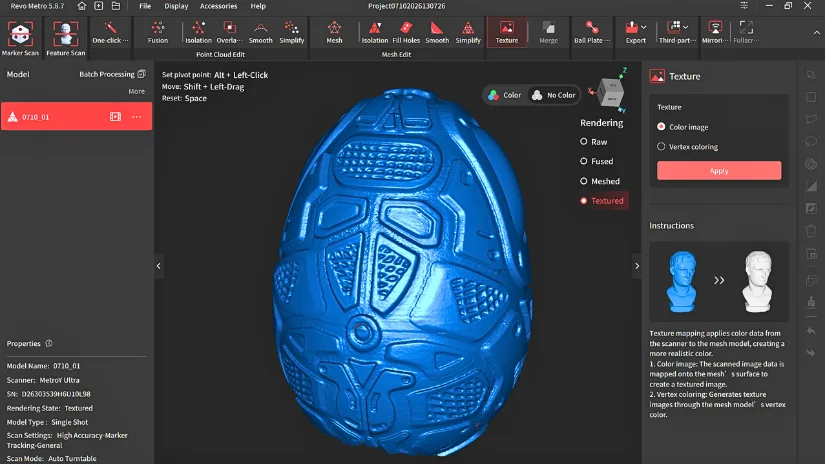Switch rendering to Raw

click(x=593, y=142)
